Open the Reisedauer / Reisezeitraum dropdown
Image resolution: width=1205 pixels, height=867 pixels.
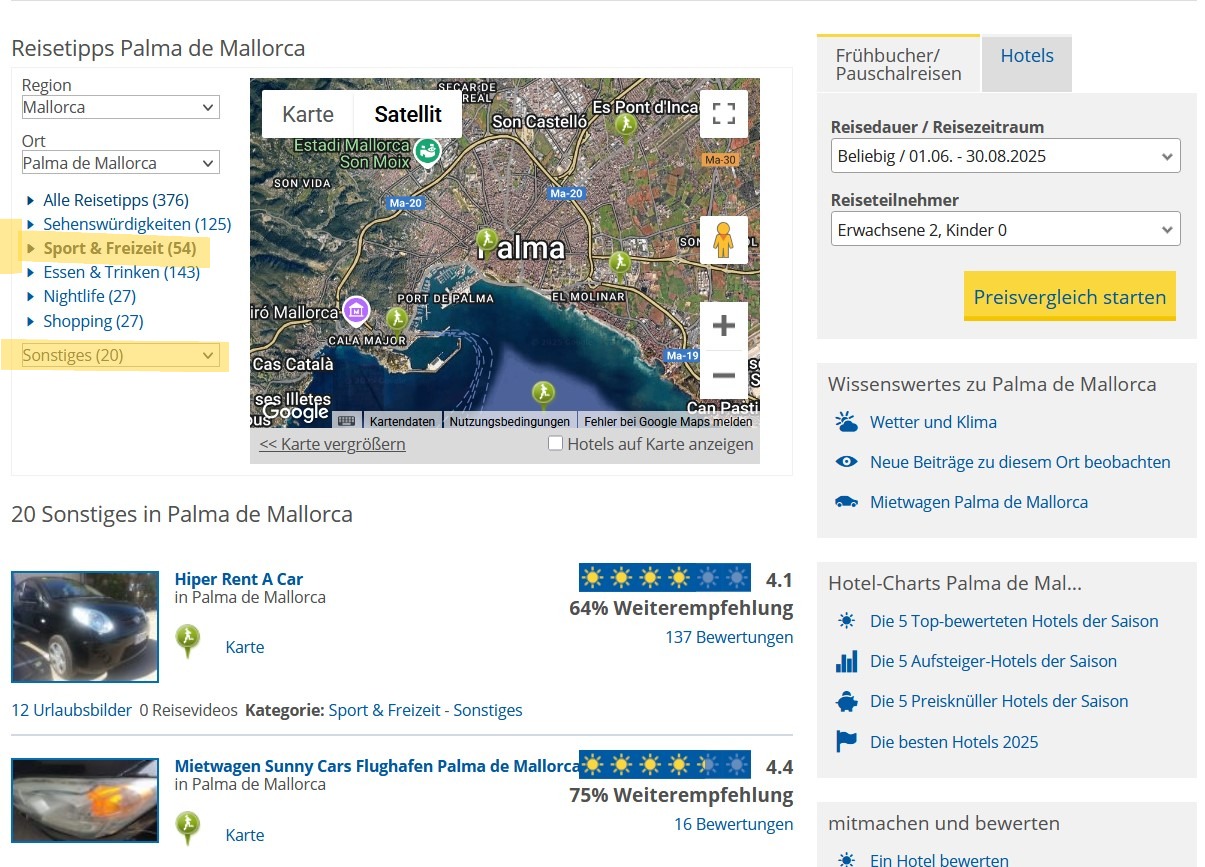(x=1005, y=156)
